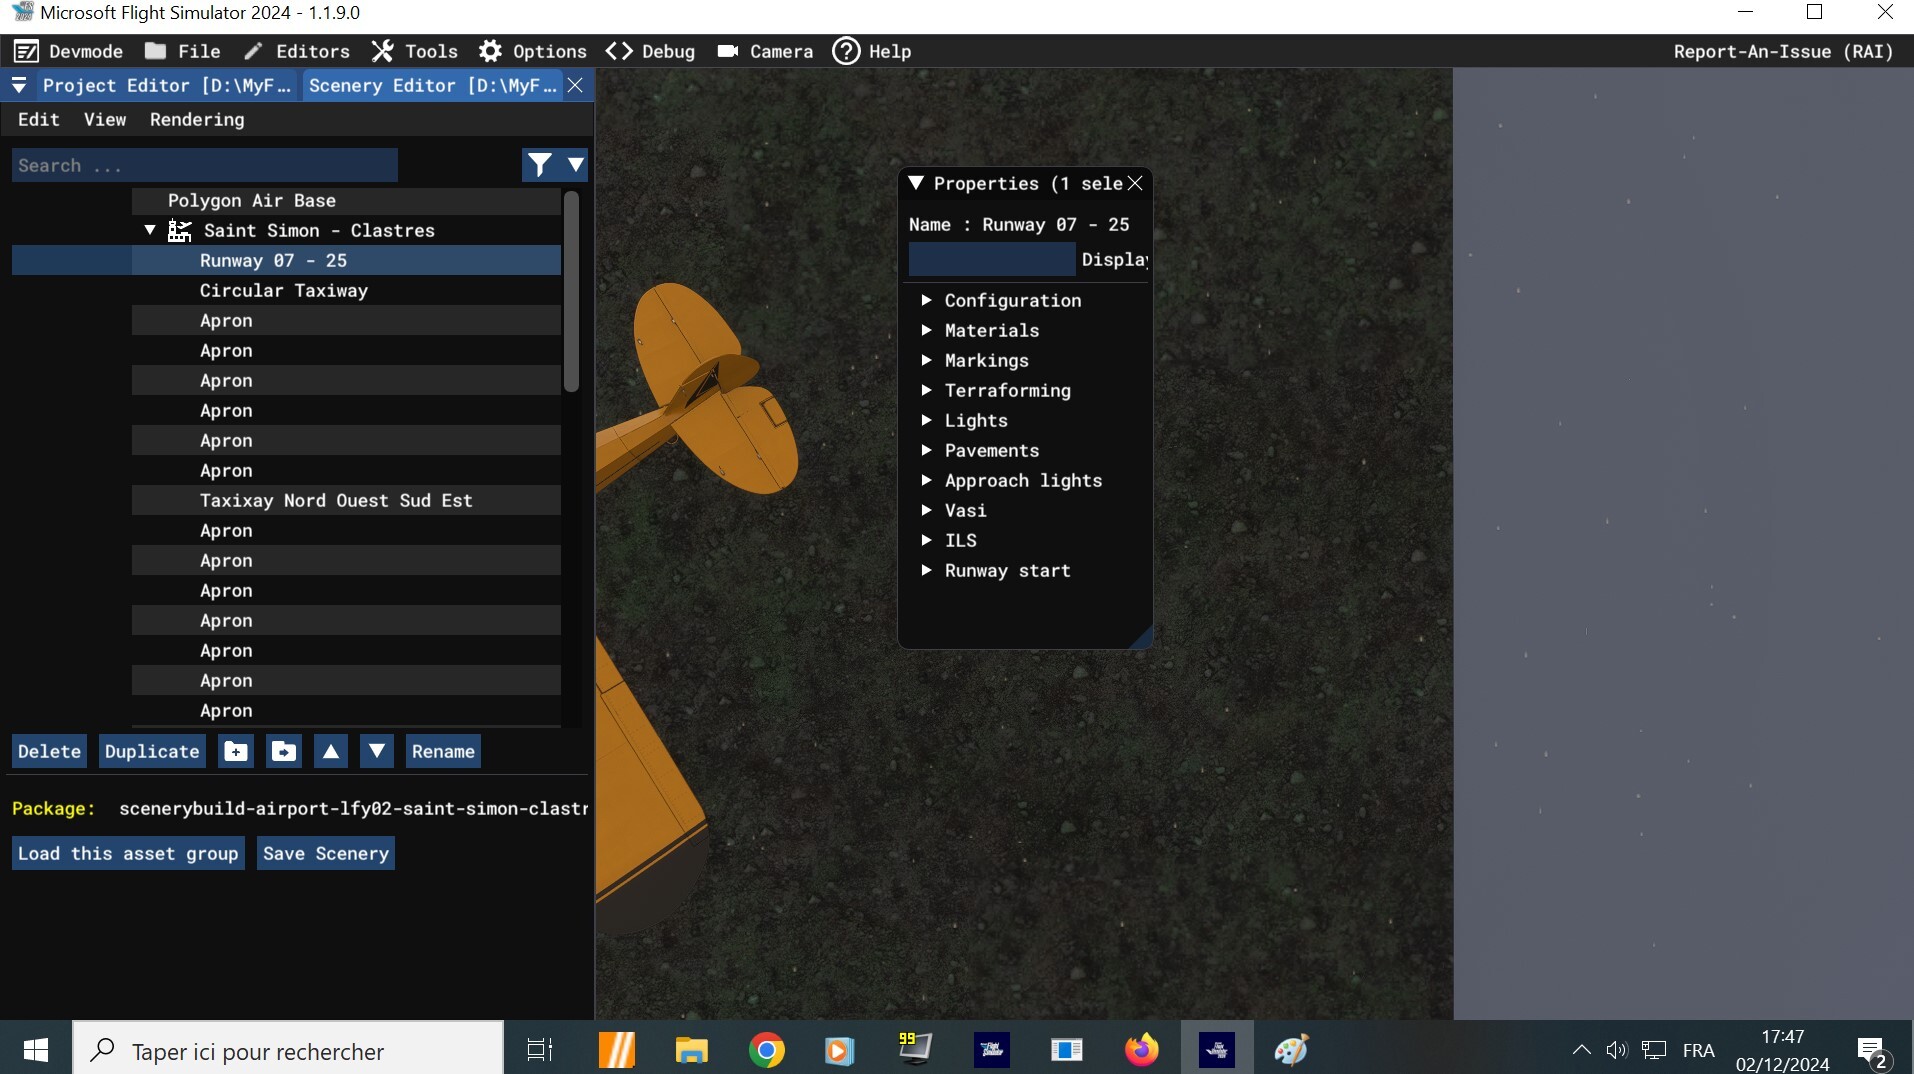Expand the Vasi section
Screen dimensions: 1914x1074
pyautogui.click(x=927, y=510)
